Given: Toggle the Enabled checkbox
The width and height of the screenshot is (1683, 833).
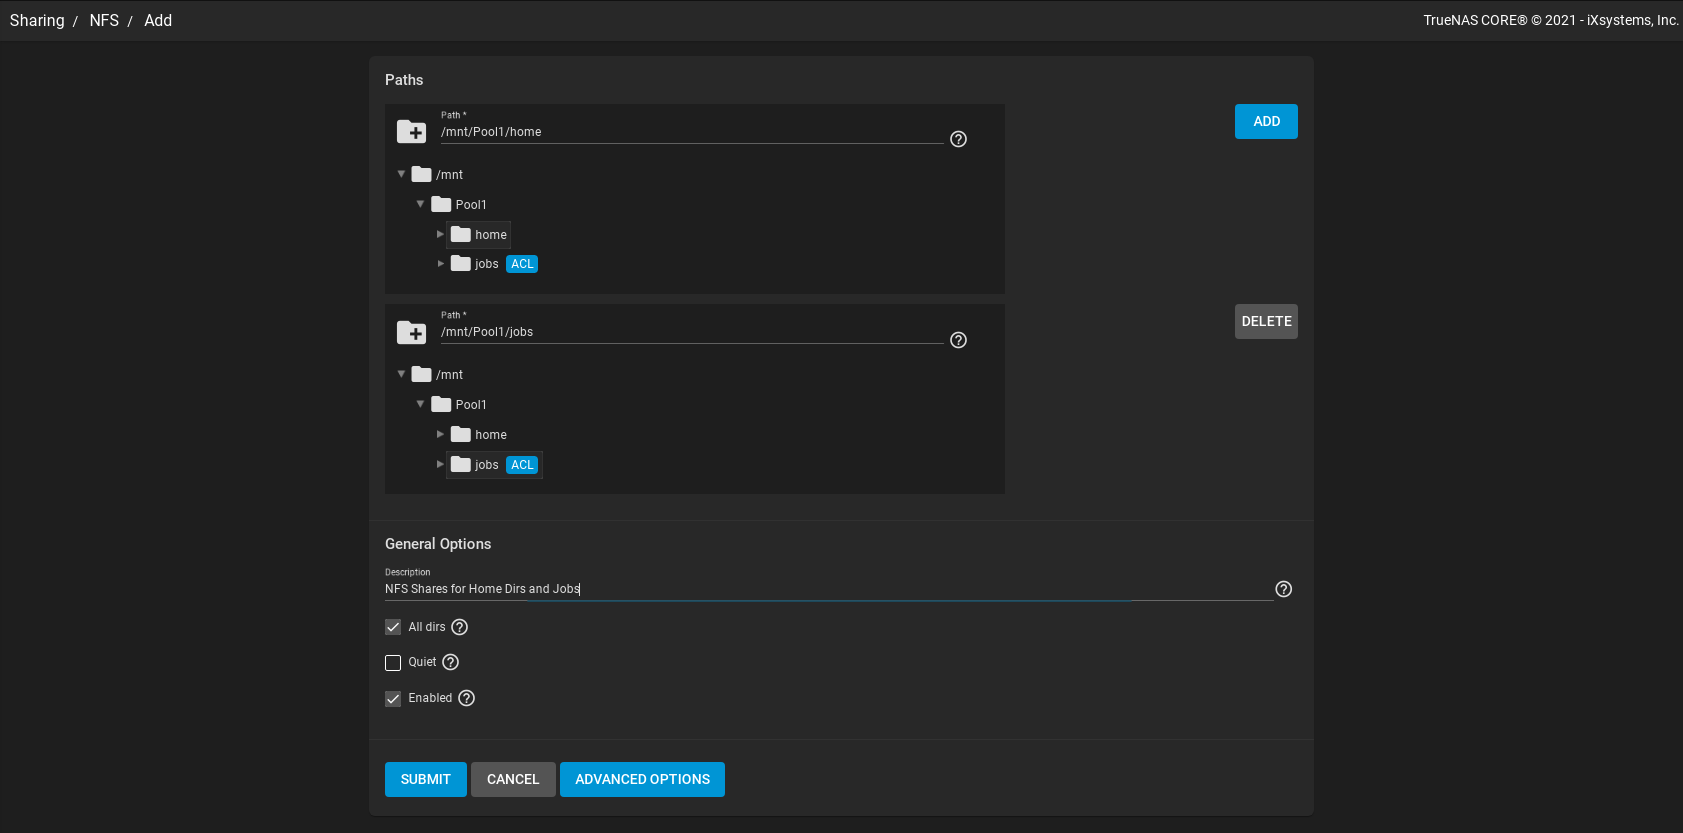Looking at the screenshot, I should click(x=393, y=699).
